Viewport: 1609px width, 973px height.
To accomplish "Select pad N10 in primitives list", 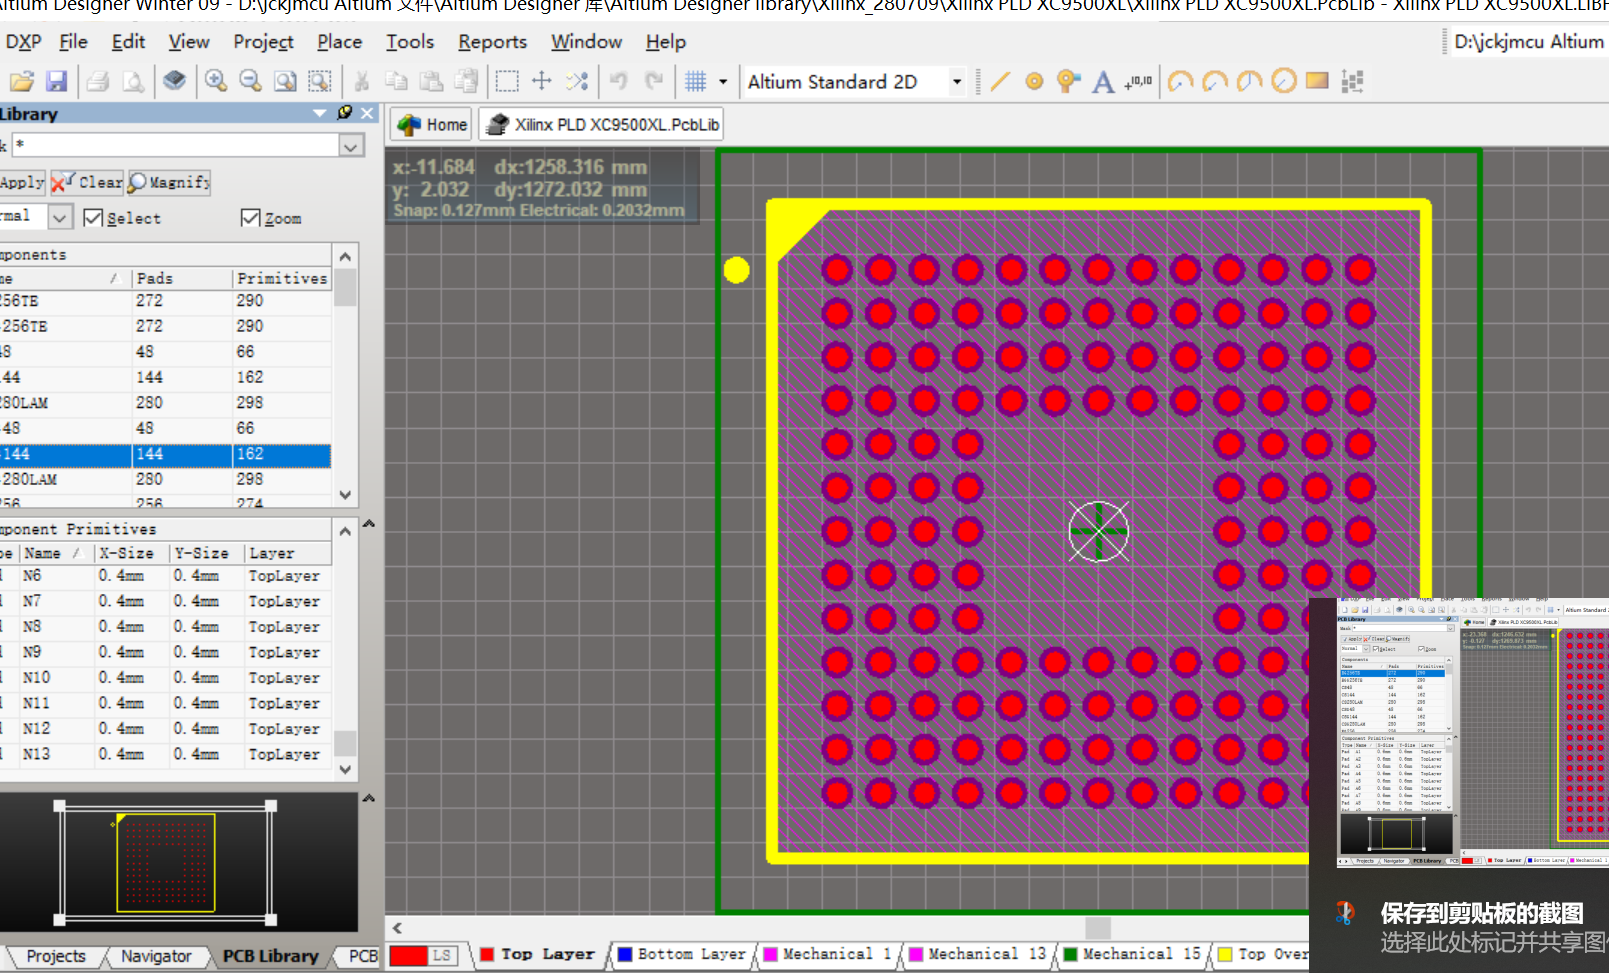I will coord(166,678).
